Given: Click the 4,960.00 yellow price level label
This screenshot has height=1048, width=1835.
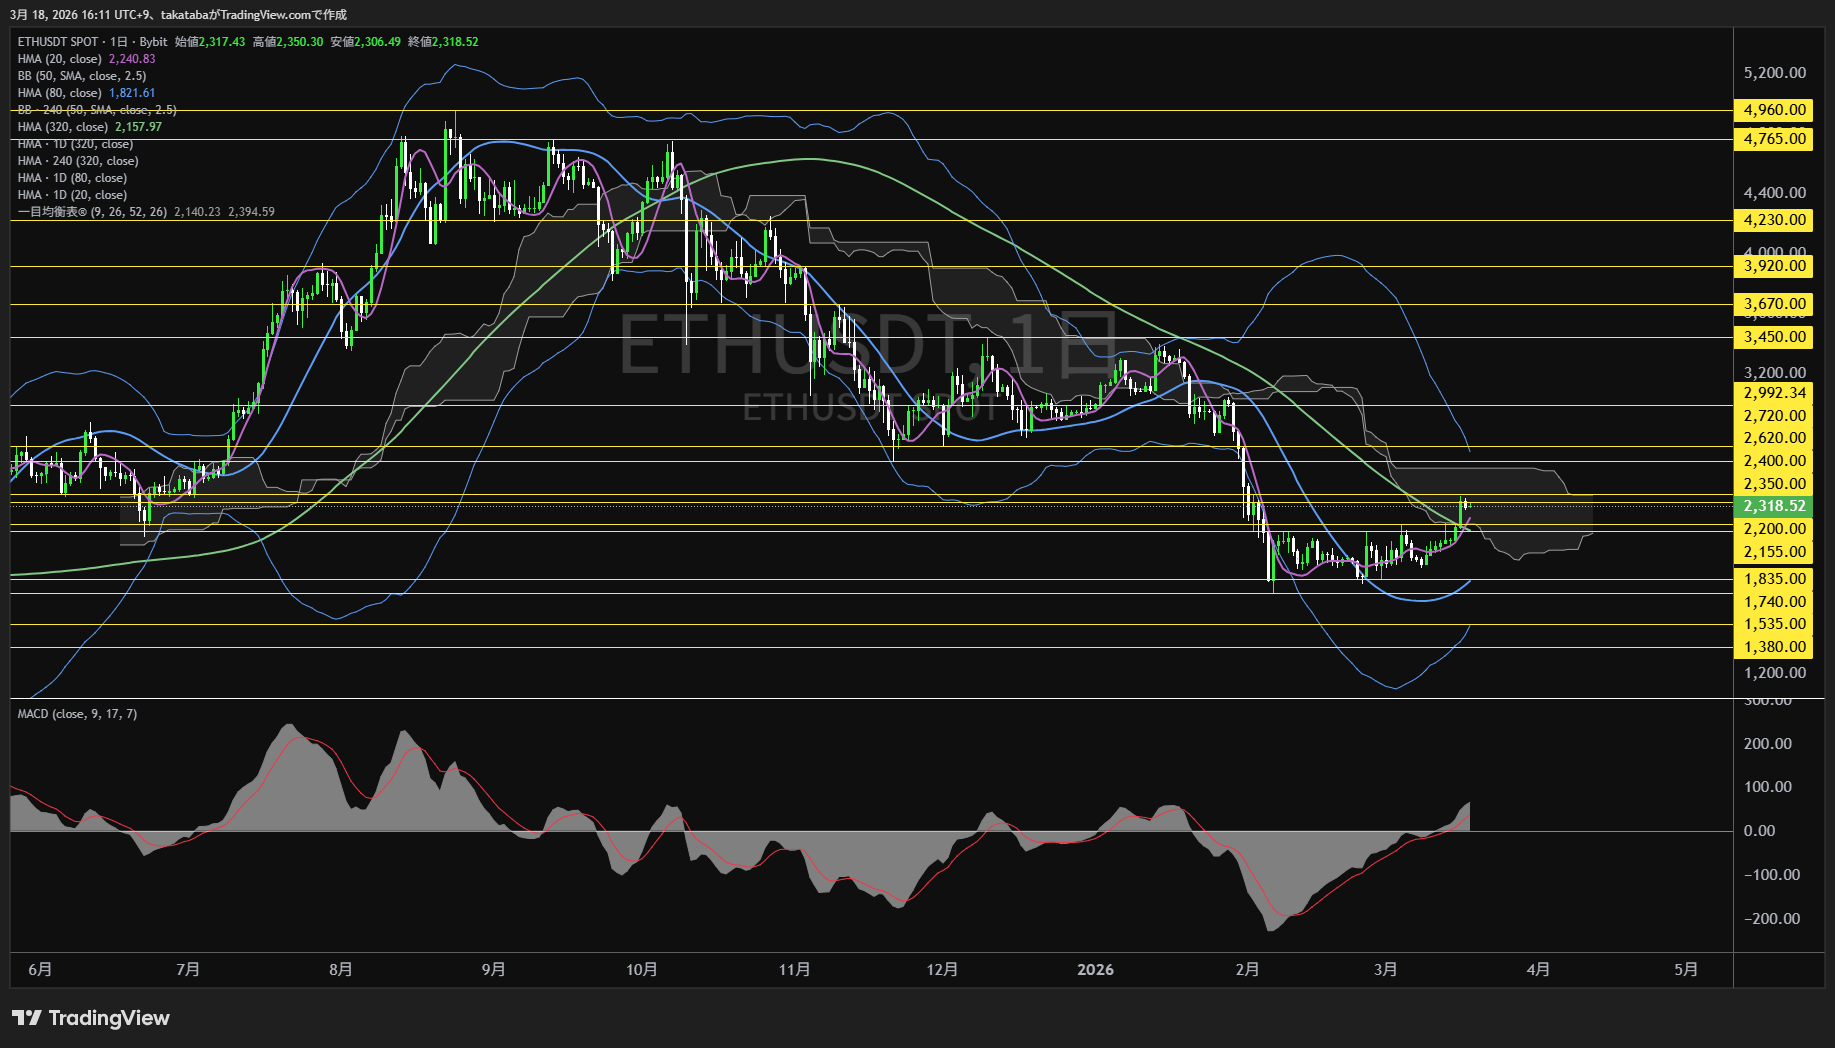Looking at the screenshot, I should (1774, 110).
